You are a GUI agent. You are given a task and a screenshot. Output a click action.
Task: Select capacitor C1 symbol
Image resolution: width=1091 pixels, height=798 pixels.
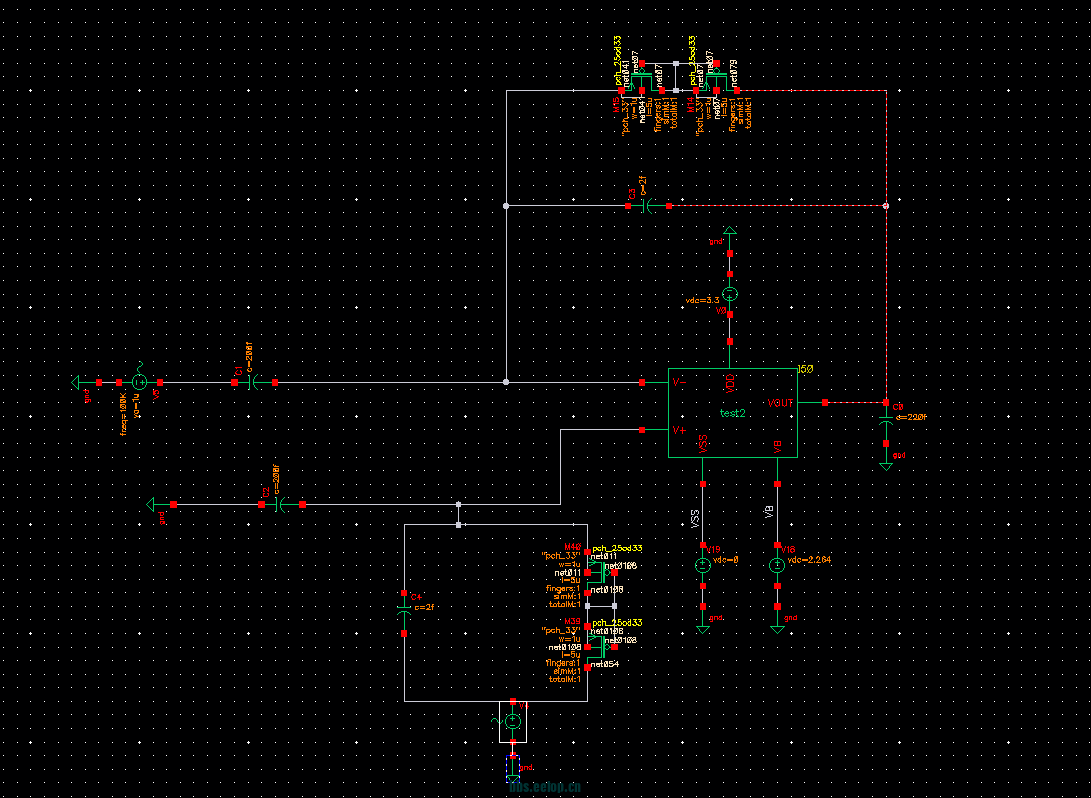[254, 382]
